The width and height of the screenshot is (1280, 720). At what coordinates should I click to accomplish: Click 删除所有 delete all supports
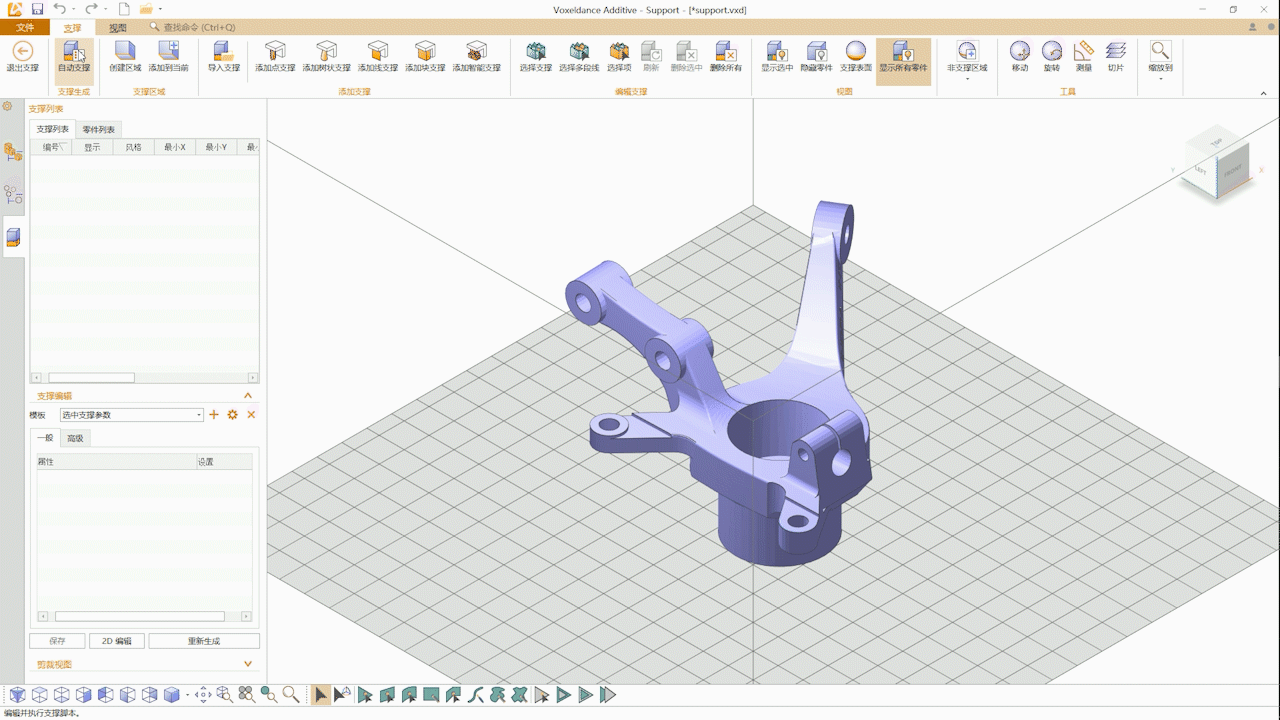click(725, 57)
